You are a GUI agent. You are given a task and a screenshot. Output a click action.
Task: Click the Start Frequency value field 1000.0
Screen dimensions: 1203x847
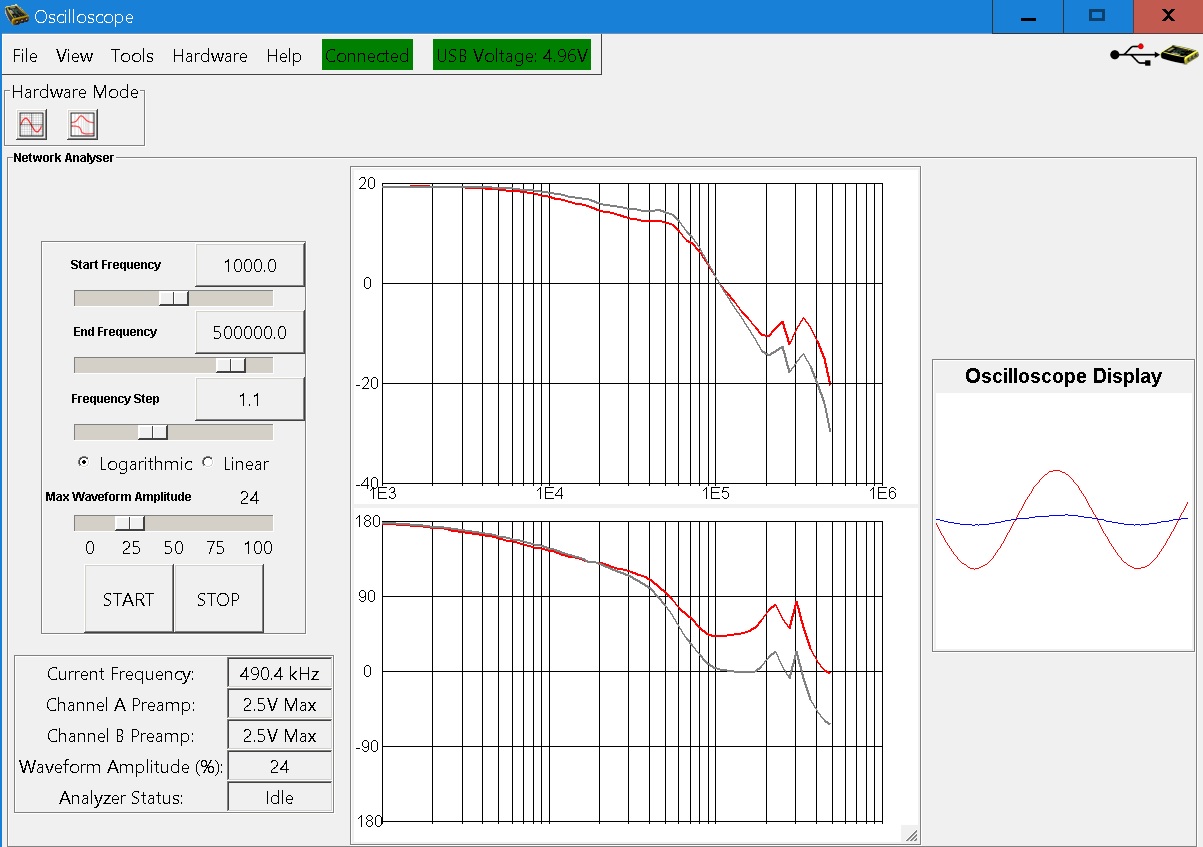click(249, 266)
